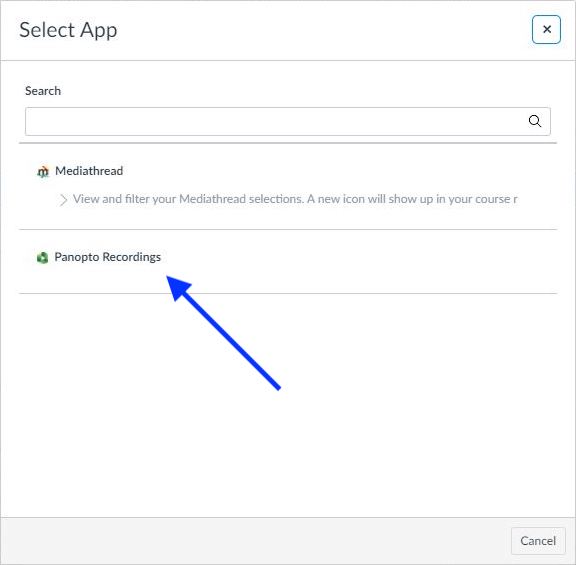
Task: Show full text of 'View and filter your Mediathread selections'
Action: click(64, 200)
